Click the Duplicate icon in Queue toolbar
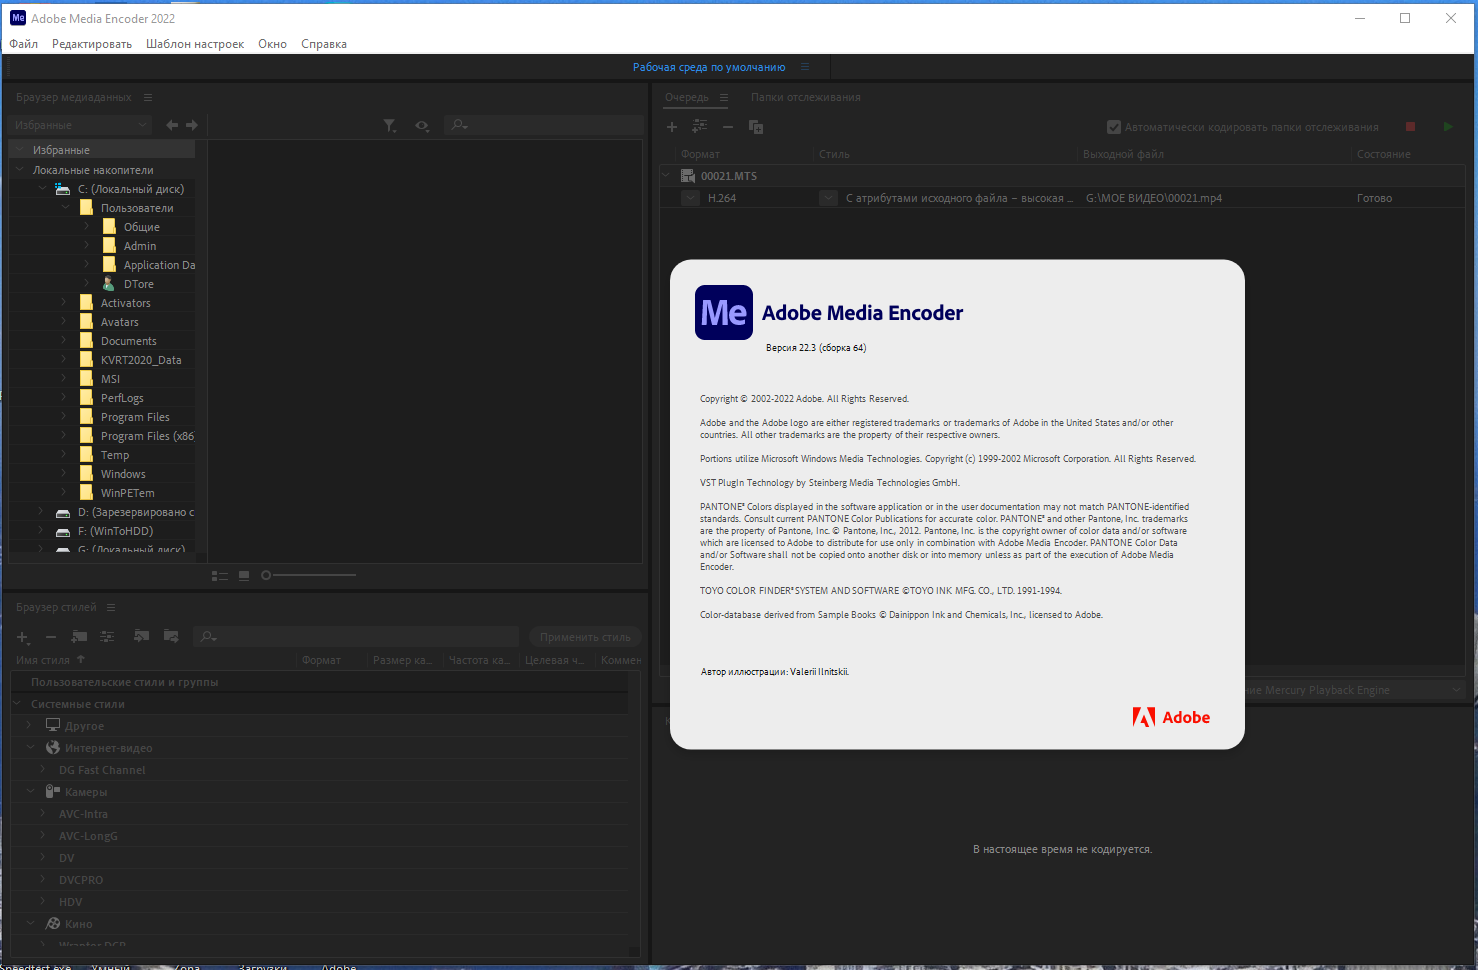This screenshot has width=1478, height=970. (756, 127)
